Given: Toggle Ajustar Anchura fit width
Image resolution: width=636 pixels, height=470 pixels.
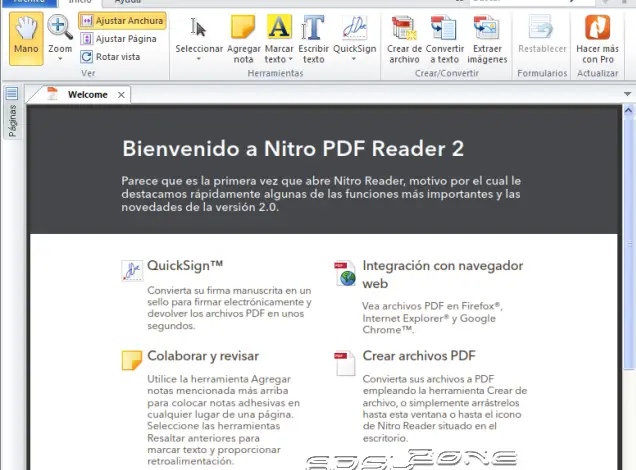Looking at the screenshot, I should click(122, 21).
